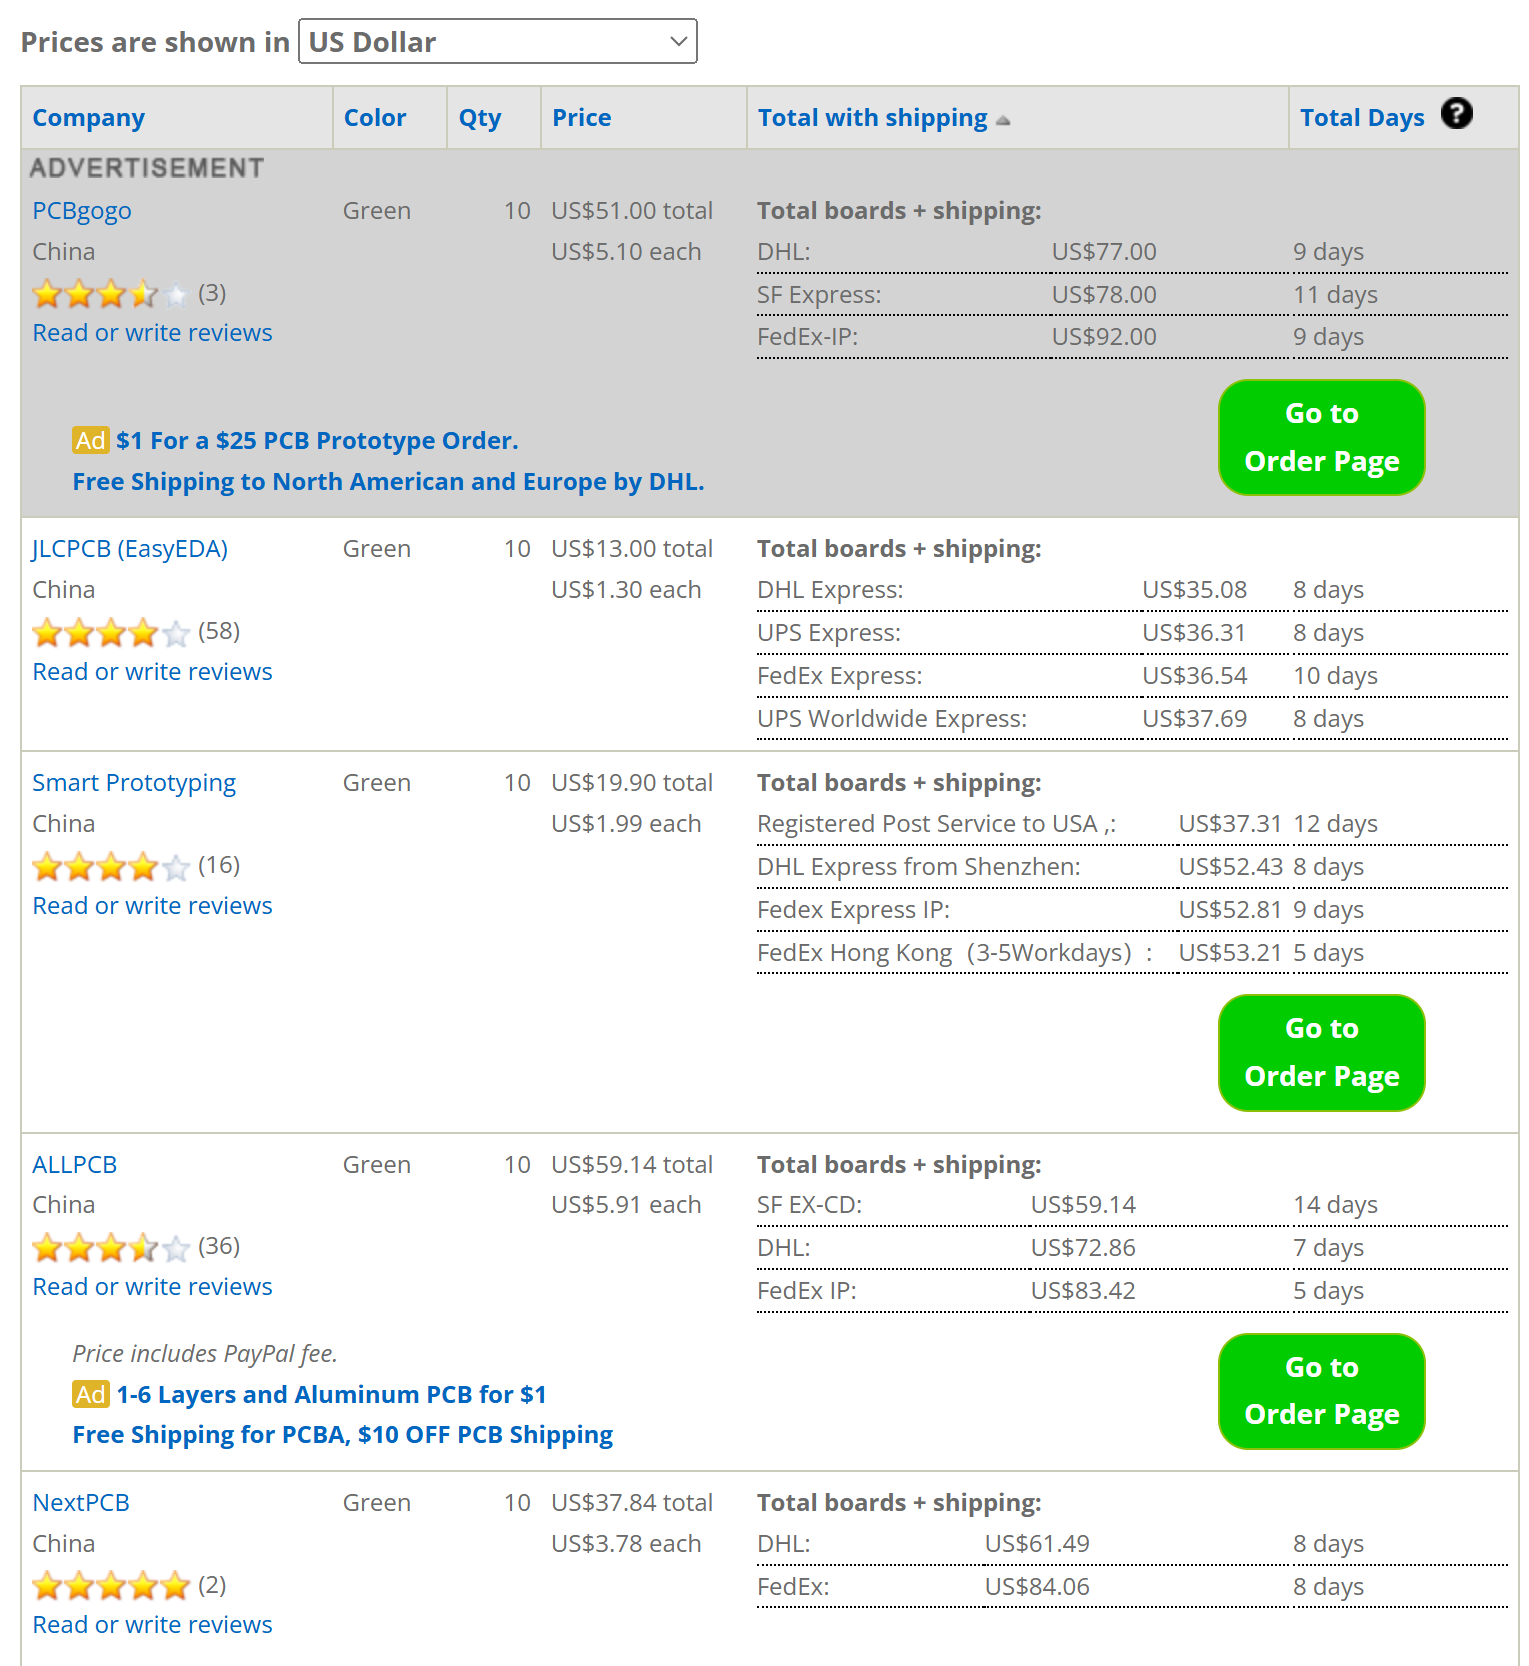Read or write reviews for JLCPCB
Image resolution: width=1529 pixels, height=1666 pixels.
(x=152, y=672)
